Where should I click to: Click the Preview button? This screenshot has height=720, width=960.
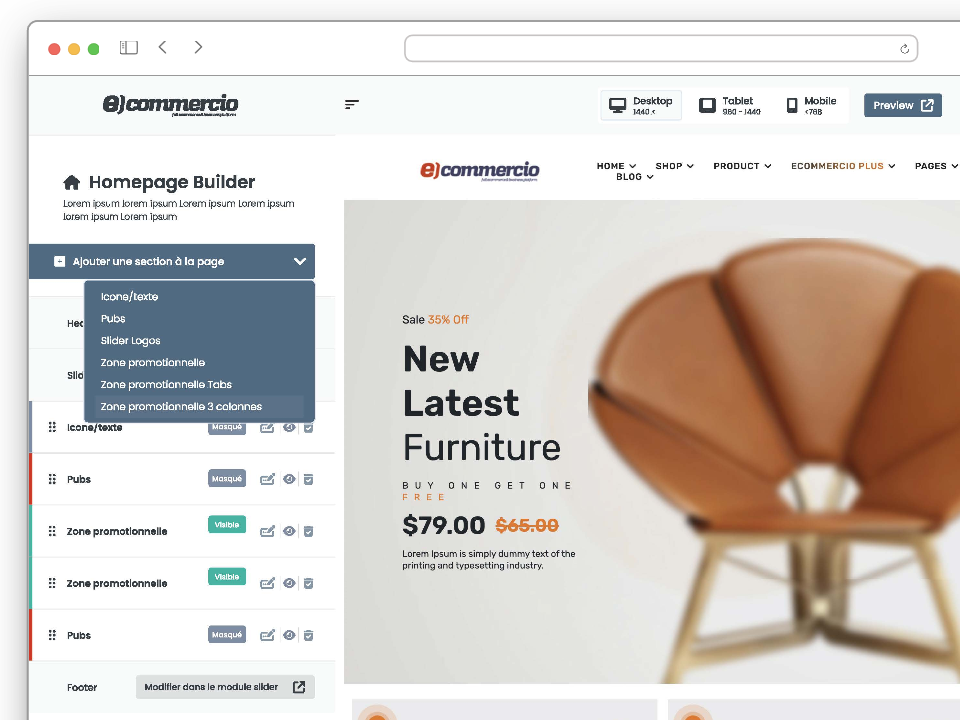point(902,105)
